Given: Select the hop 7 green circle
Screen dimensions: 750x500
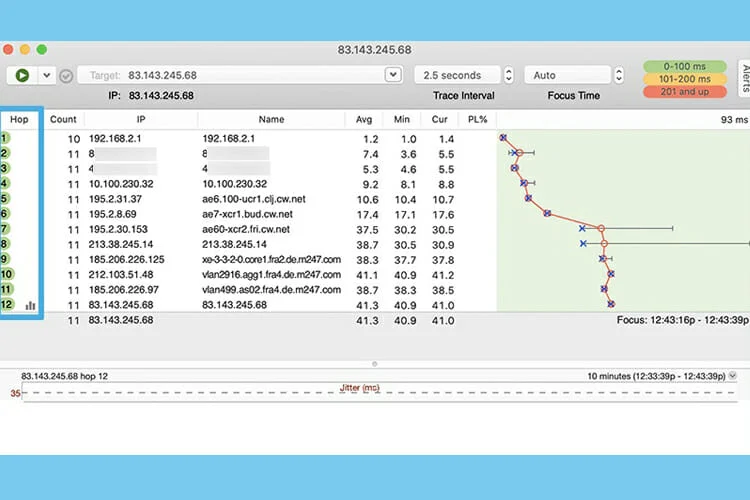Looking at the screenshot, I should pyautogui.click(x=7, y=228).
